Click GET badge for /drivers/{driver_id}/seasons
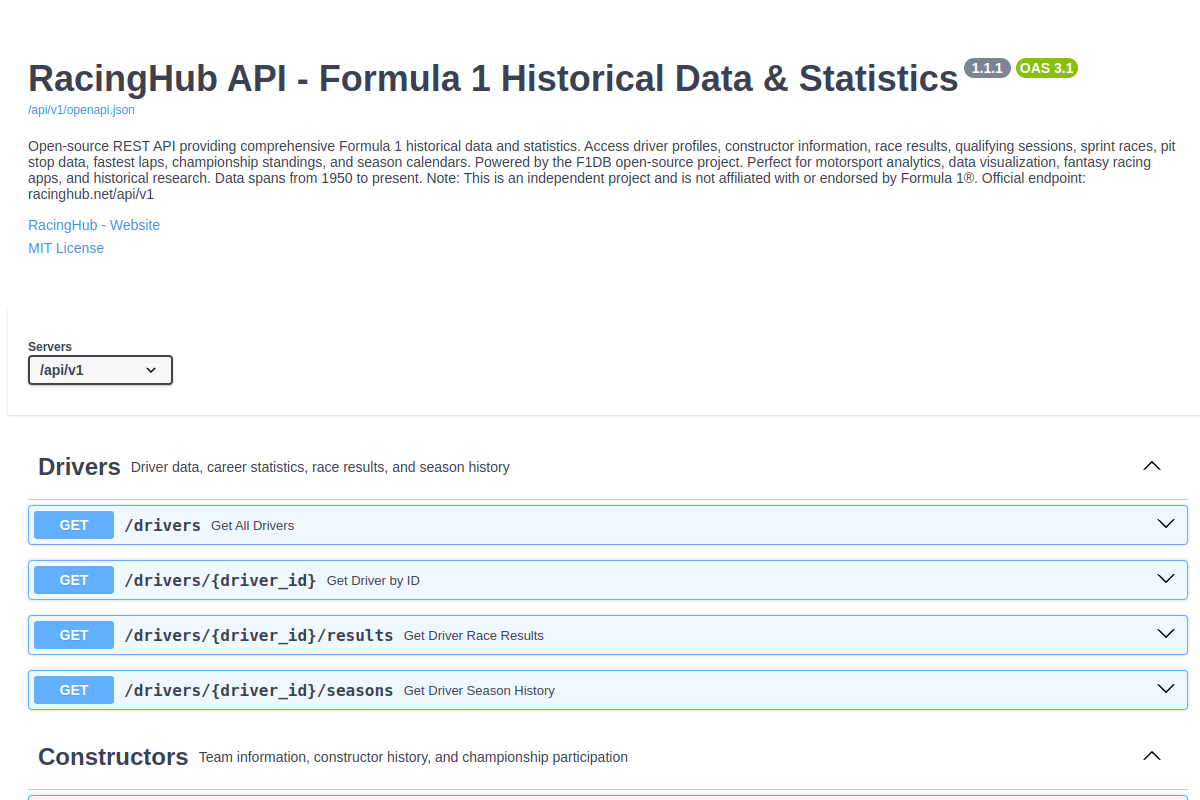The image size is (1200, 800). point(74,690)
